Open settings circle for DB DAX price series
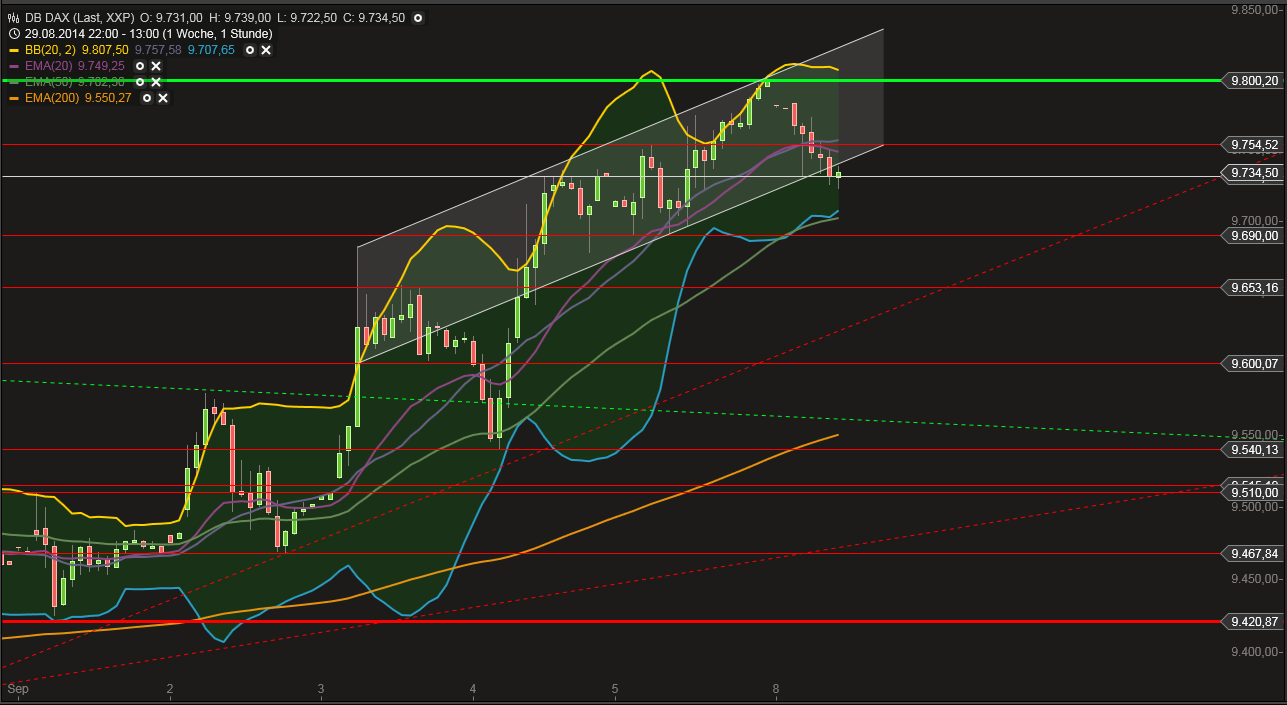This screenshot has height=705, width=1287. (417, 18)
